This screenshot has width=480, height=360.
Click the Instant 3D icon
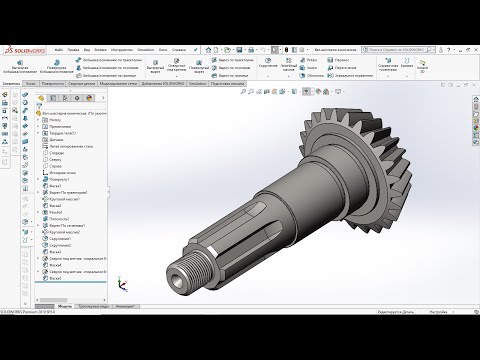[x=422, y=63]
